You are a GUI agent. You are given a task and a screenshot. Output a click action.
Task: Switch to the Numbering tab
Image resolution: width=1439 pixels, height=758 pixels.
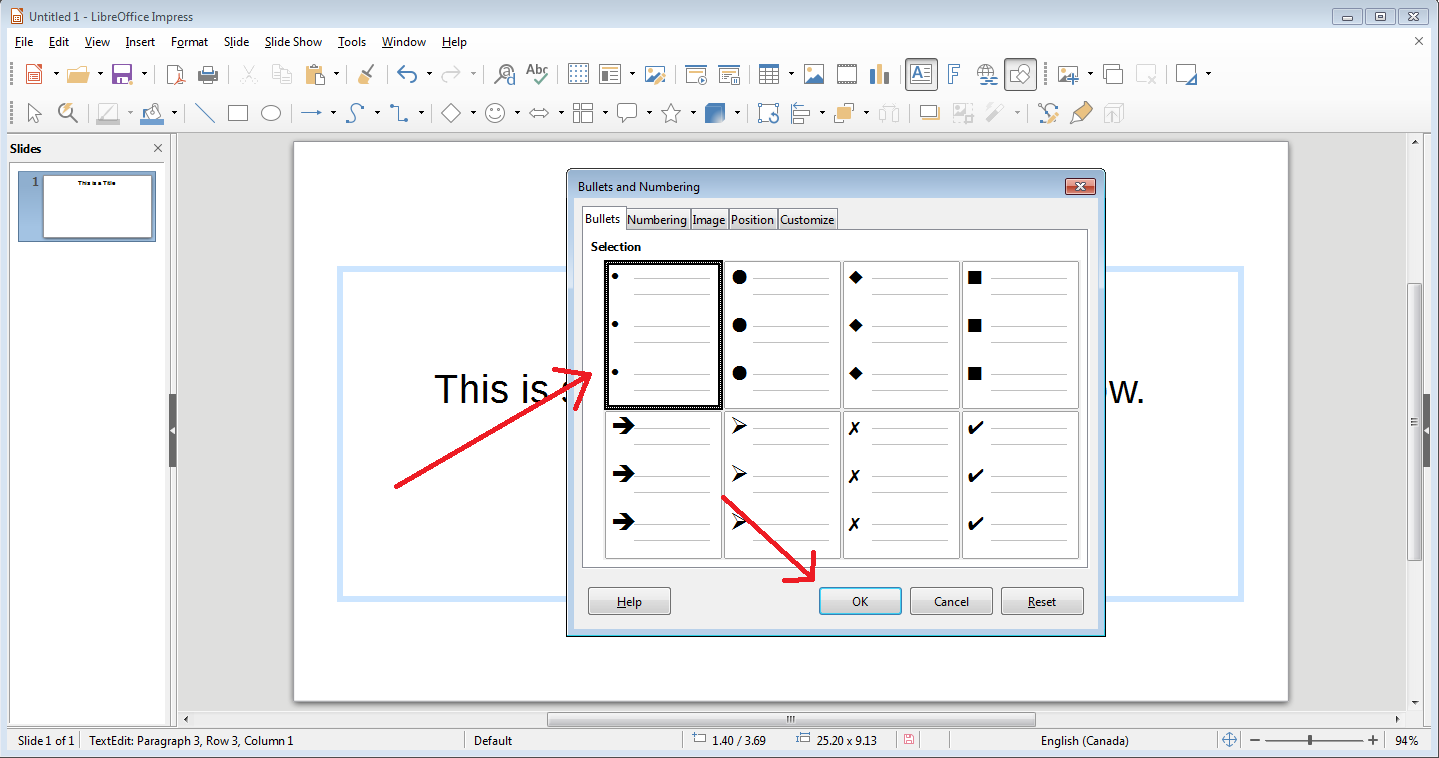tap(657, 220)
